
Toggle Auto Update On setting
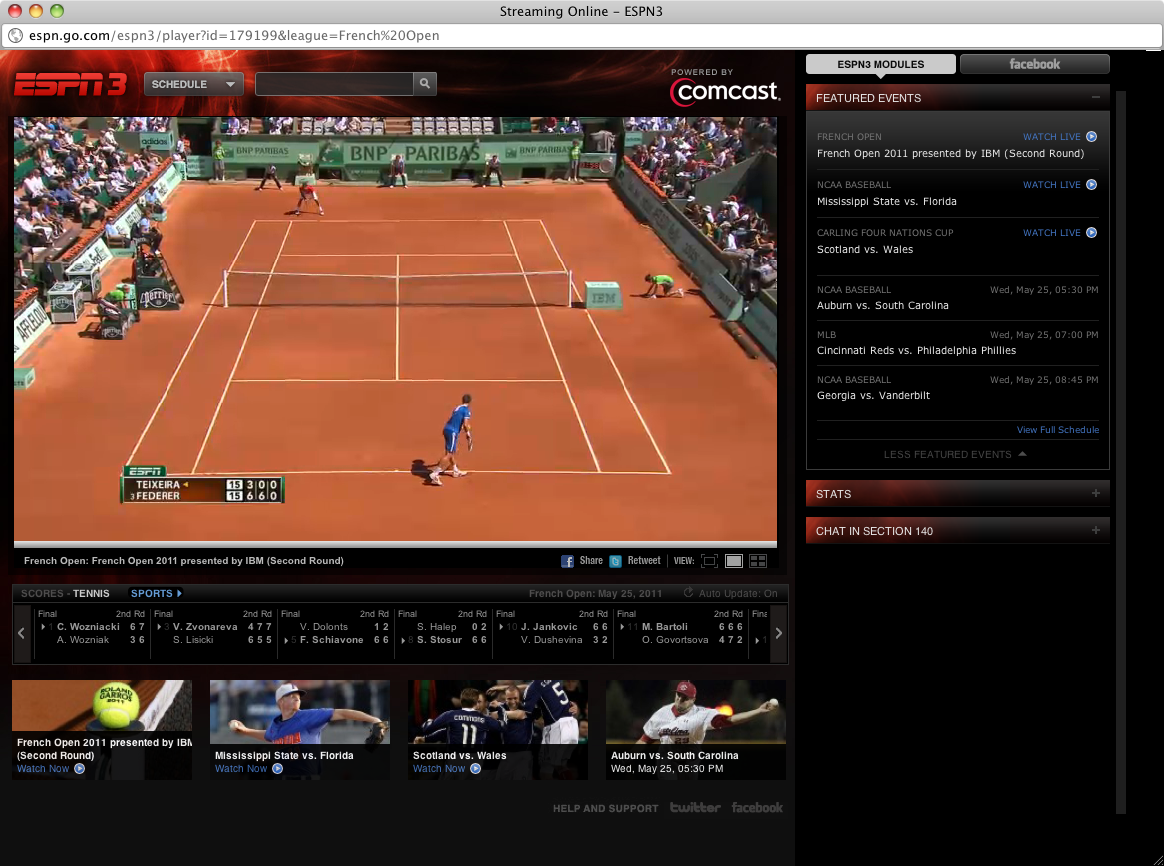pyautogui.click(x=738, y=594)
